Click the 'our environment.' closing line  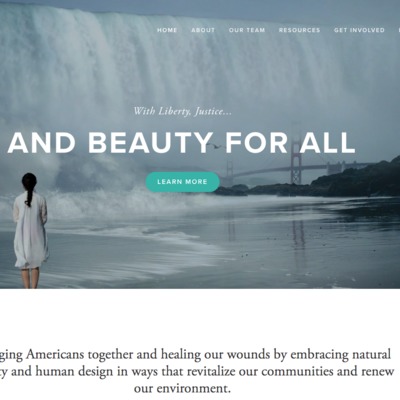[x=182, y=389]
